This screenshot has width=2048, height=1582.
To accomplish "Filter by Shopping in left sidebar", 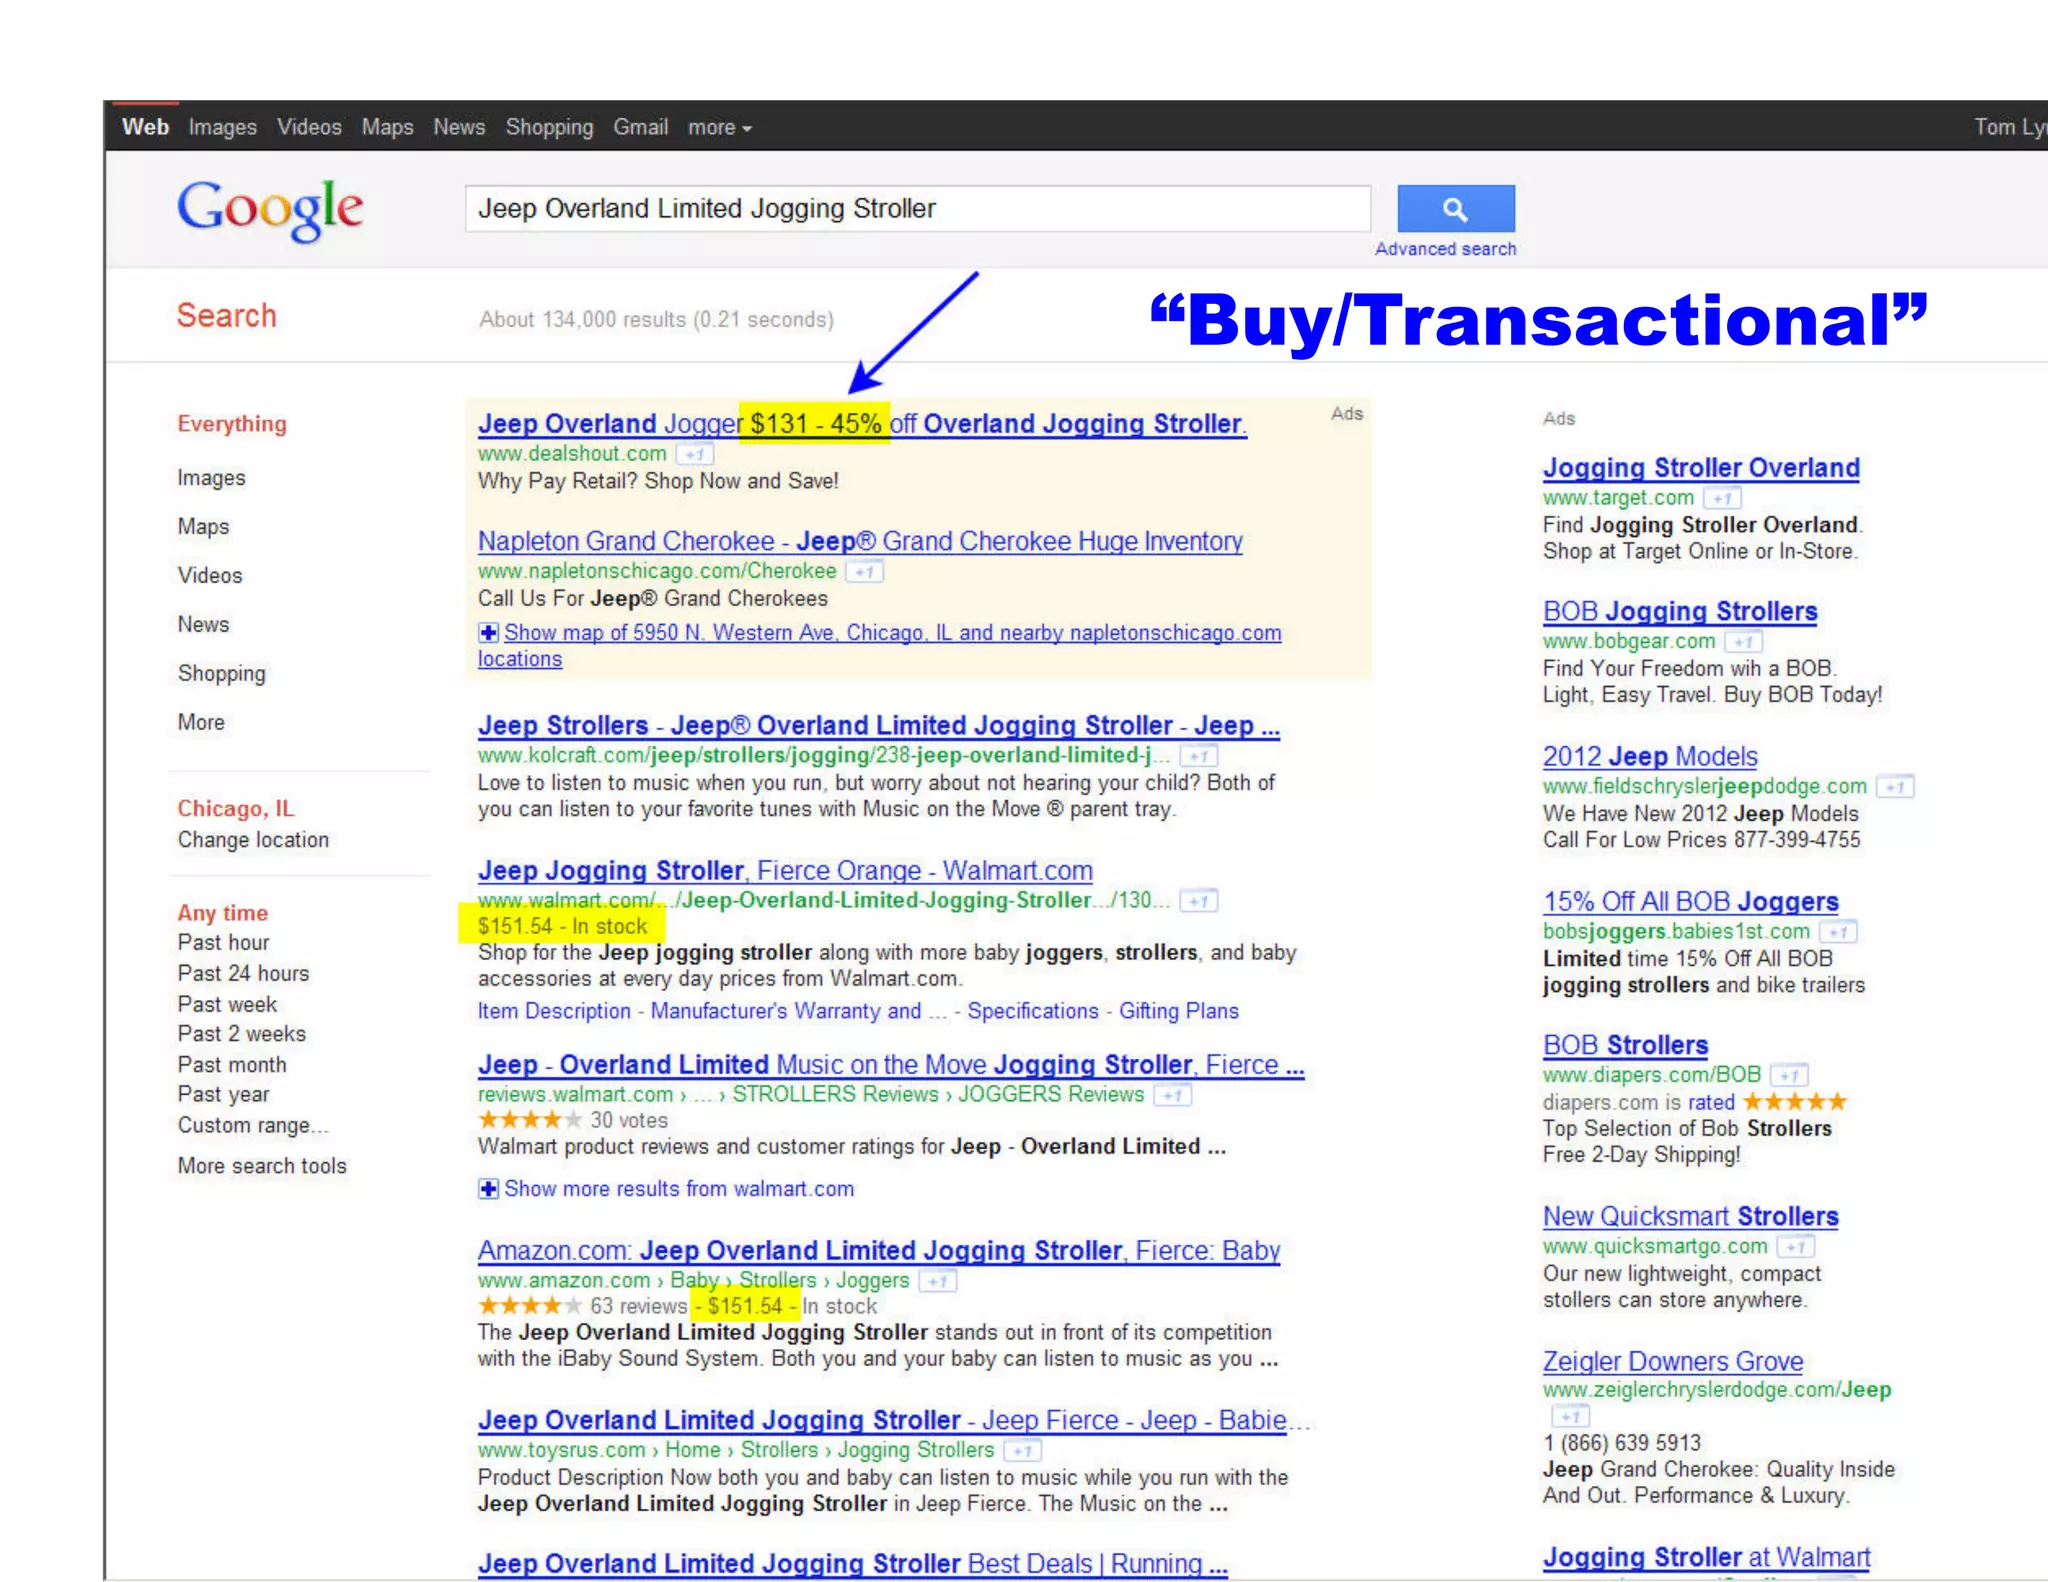I will tap(222, 673).
